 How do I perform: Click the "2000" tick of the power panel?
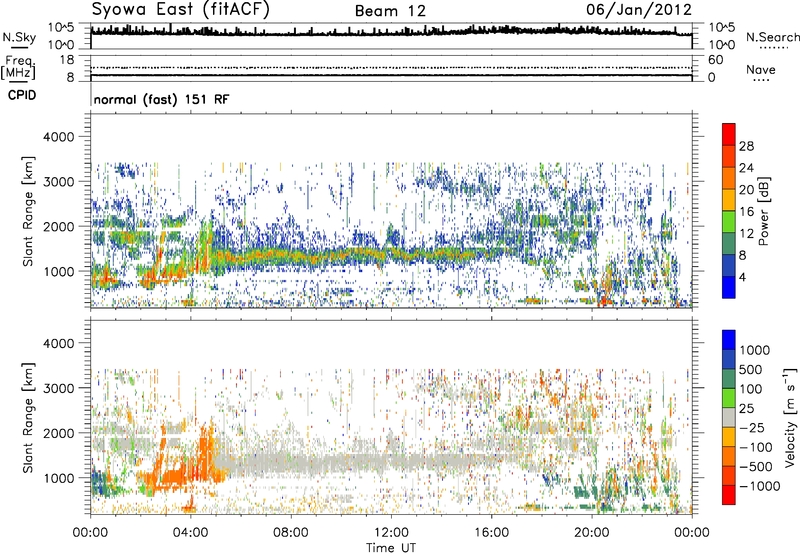(58, 226)
